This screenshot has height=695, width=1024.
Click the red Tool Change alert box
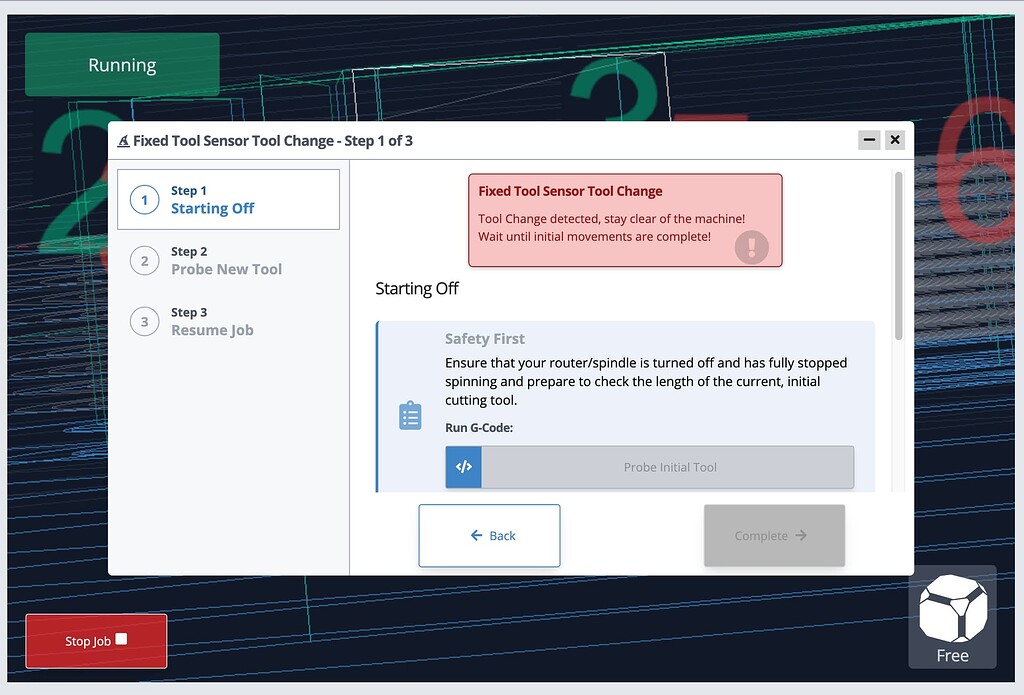[625, 220]
